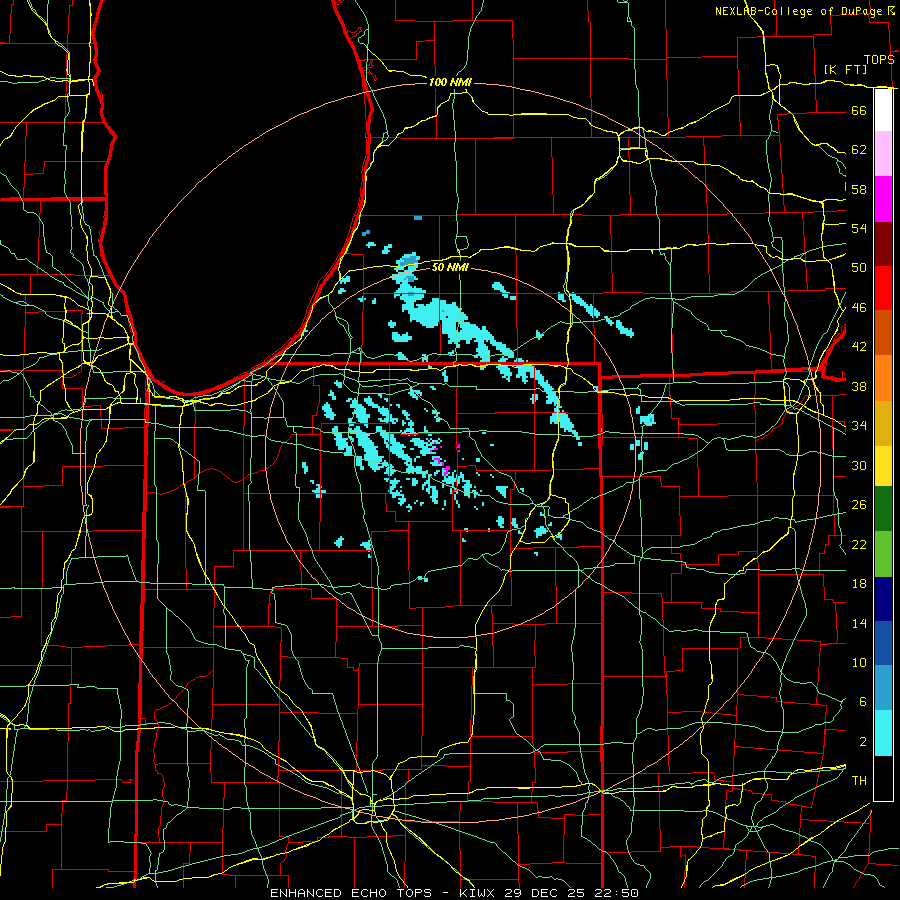The image size is (900, 900).
Task: Select the light green legend swatch
Action: click(883, 554)
